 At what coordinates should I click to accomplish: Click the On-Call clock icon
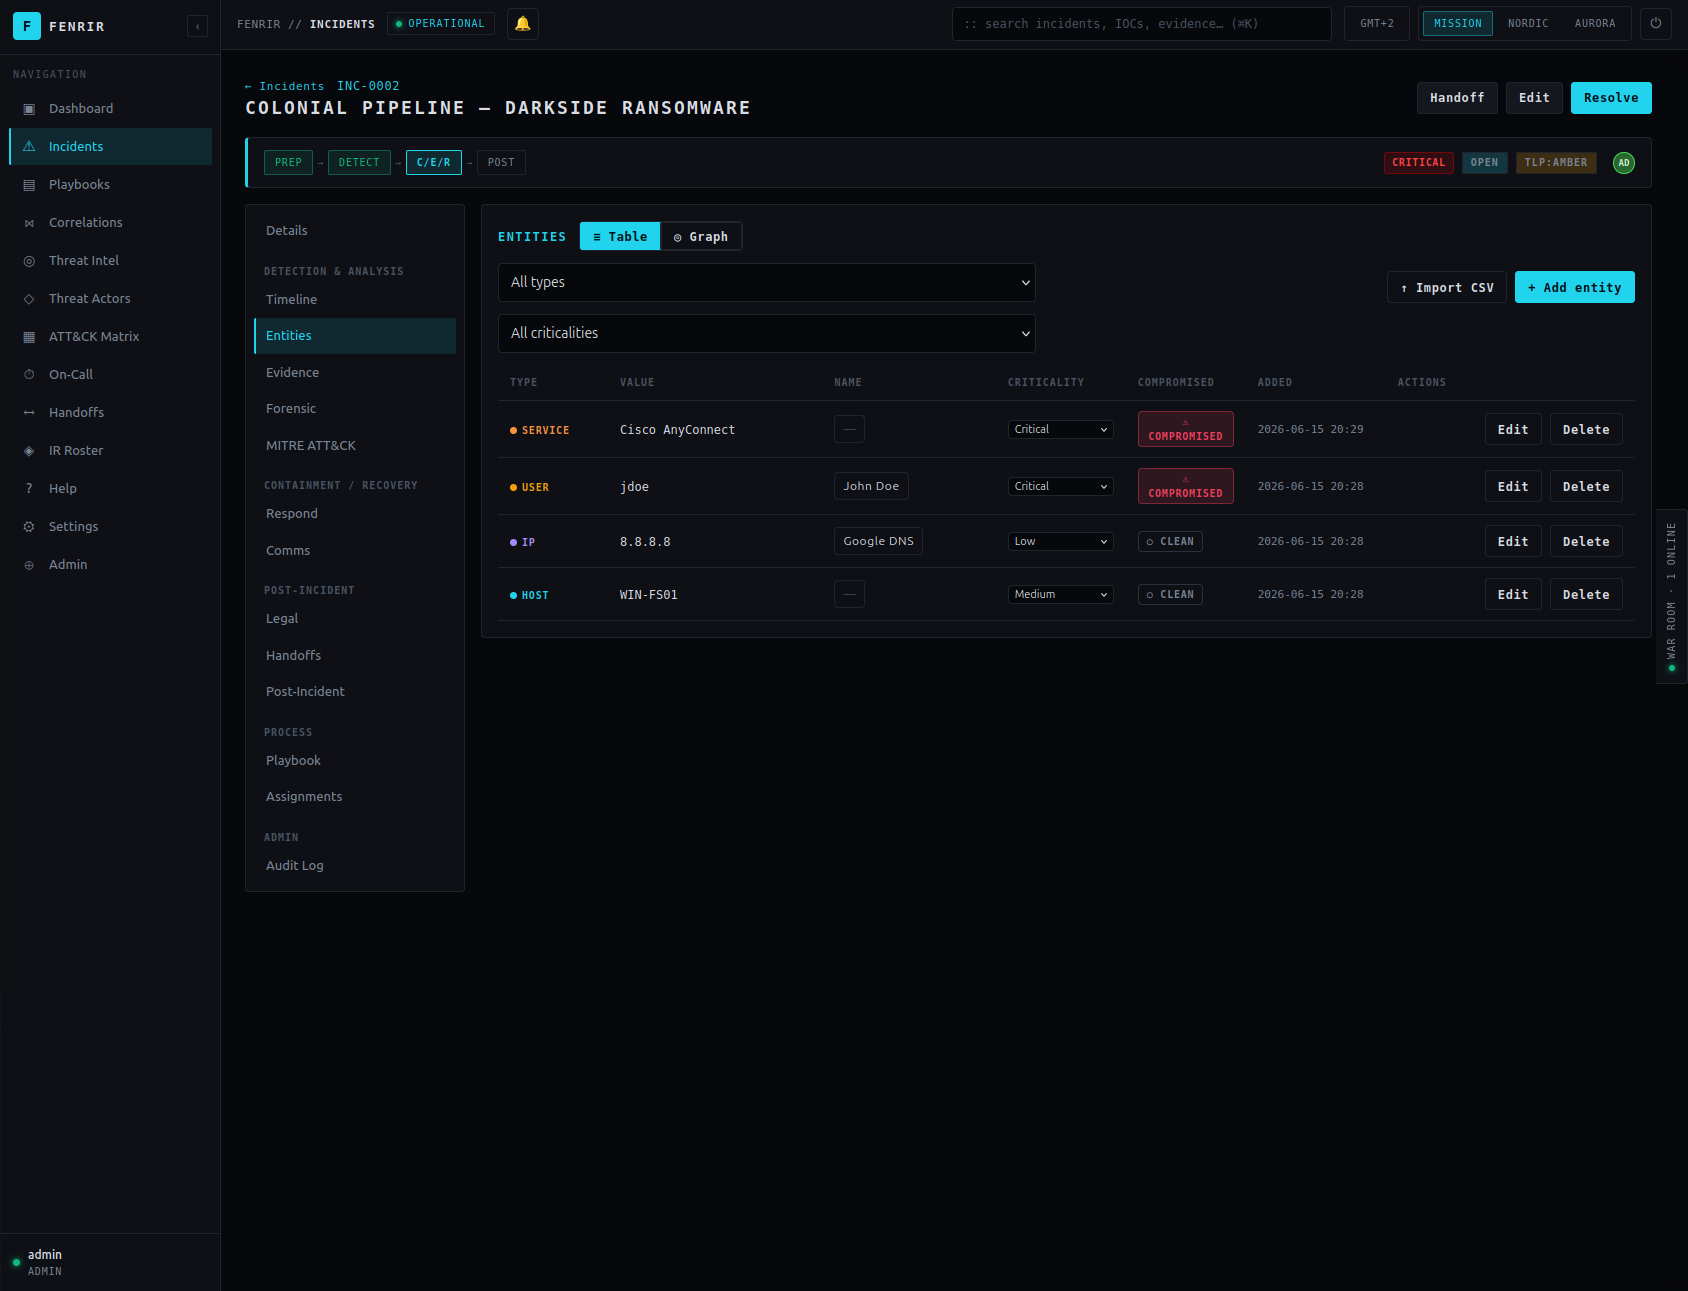(x=29, y=375)
